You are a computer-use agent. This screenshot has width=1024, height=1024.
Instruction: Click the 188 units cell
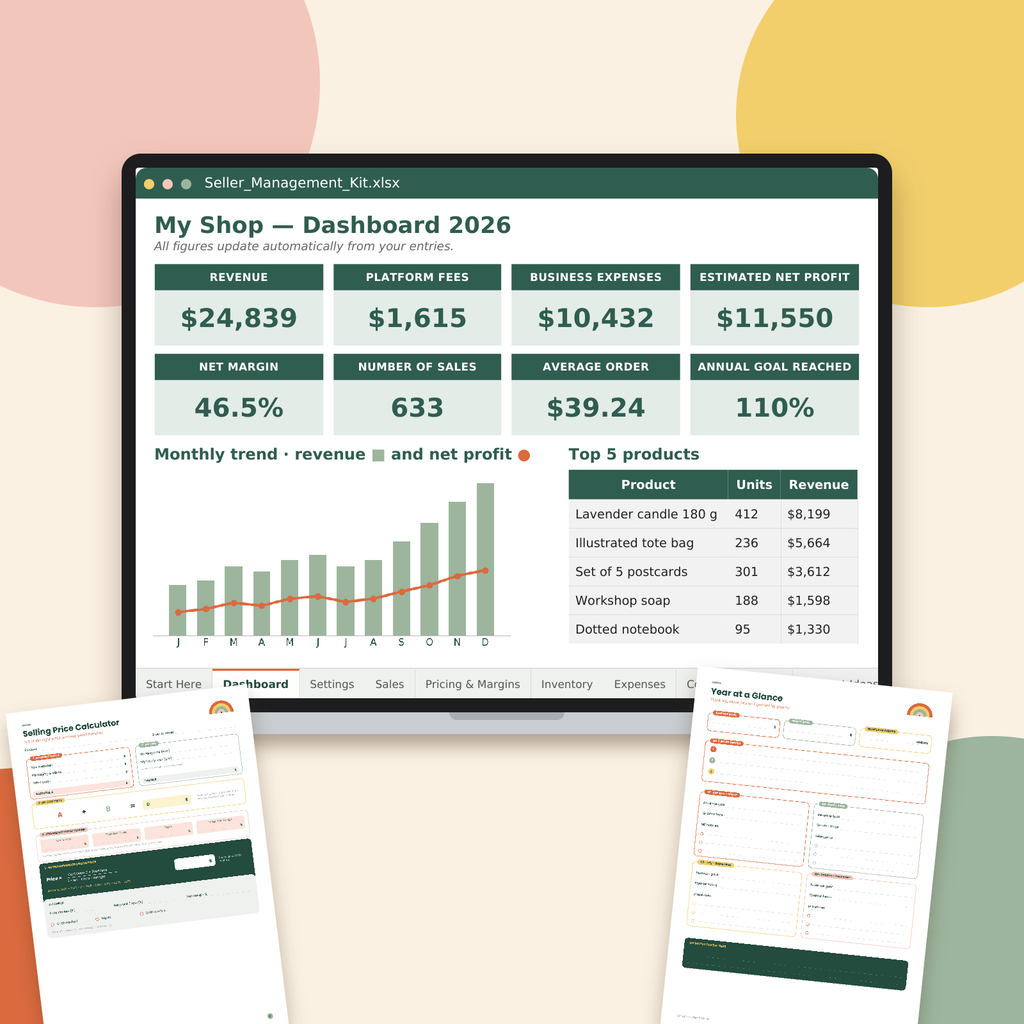click(754, 600)
